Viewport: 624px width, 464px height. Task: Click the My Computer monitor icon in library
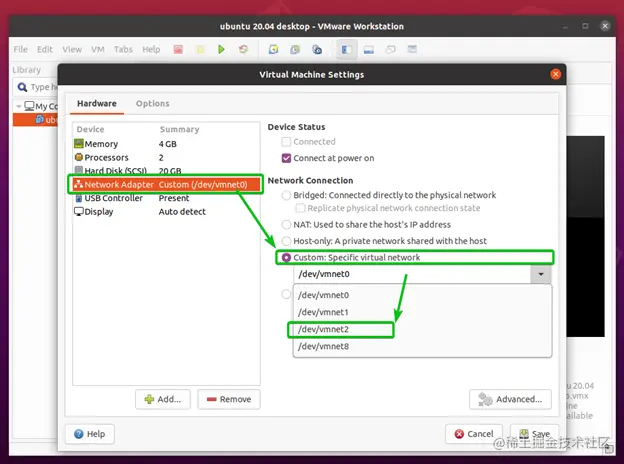coord(29,106)
